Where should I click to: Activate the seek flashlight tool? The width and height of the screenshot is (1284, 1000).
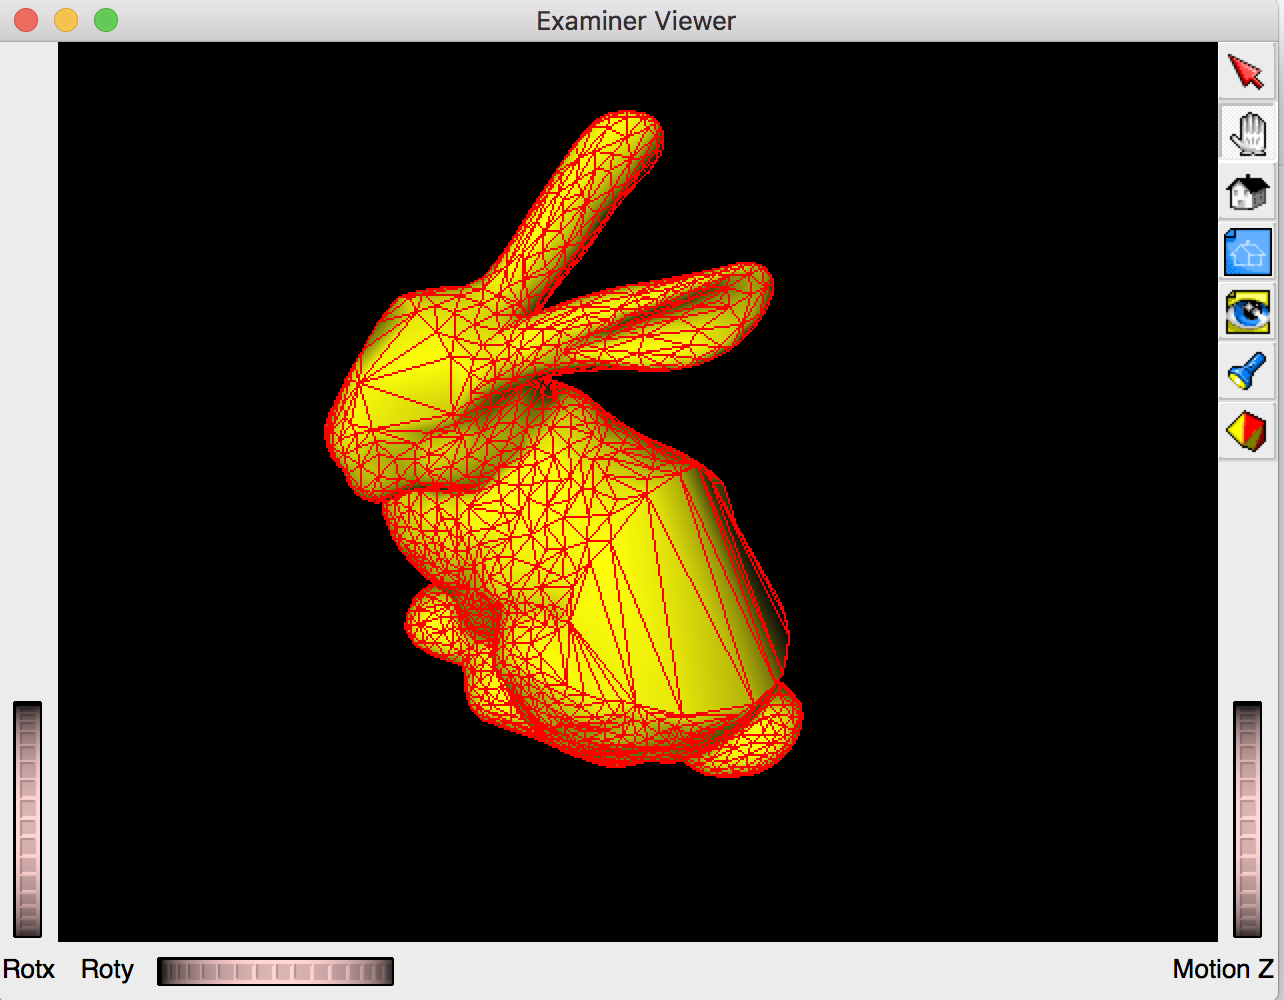point(1246,371)
